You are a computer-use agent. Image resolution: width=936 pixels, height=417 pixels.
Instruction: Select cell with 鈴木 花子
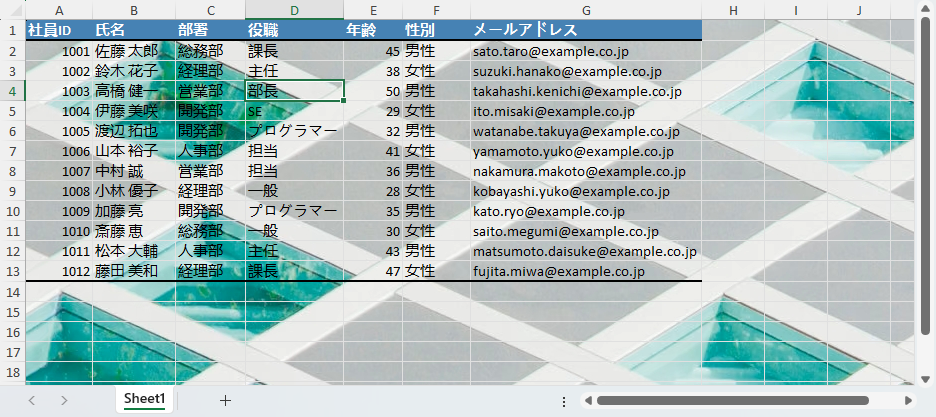[134, 71]
